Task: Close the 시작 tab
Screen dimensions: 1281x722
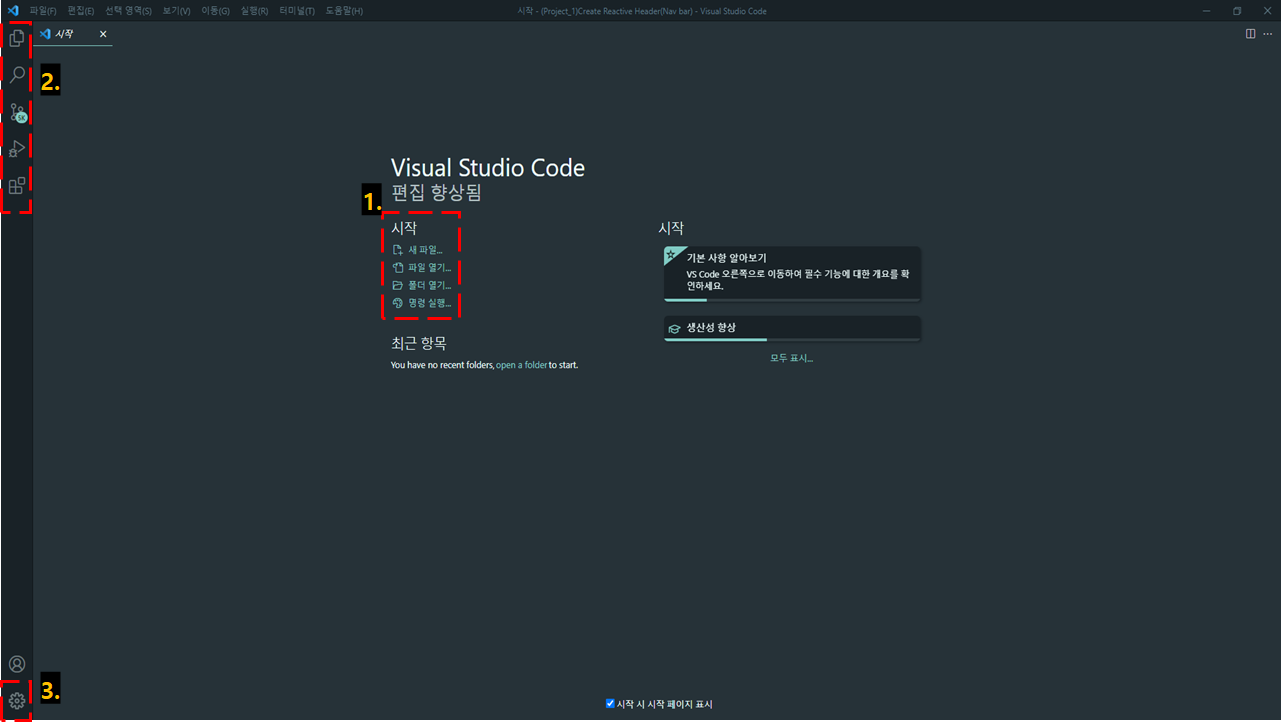Action: 103,34
